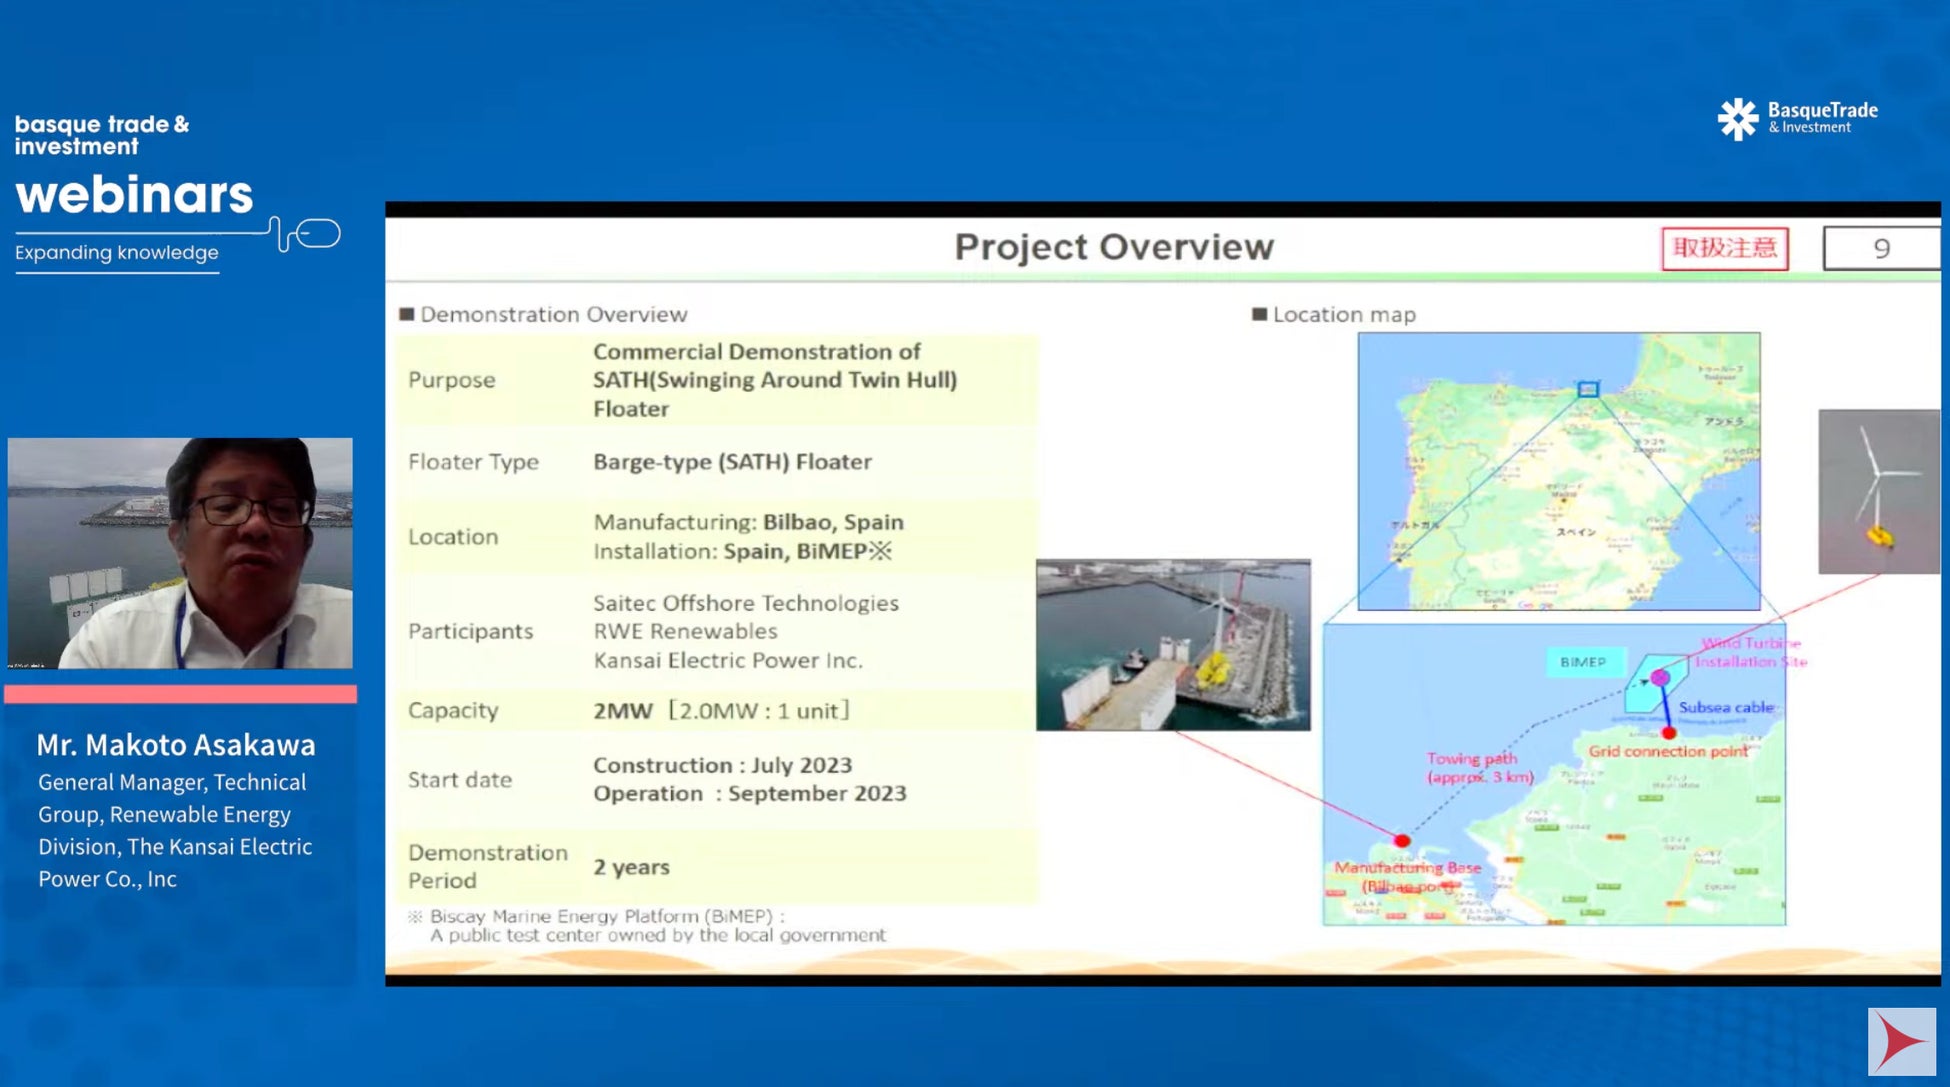This screenshot has width=1950, height=1087.
Task: Click the wind turbine photo at right edge
Action: [x=1878, y=491]
